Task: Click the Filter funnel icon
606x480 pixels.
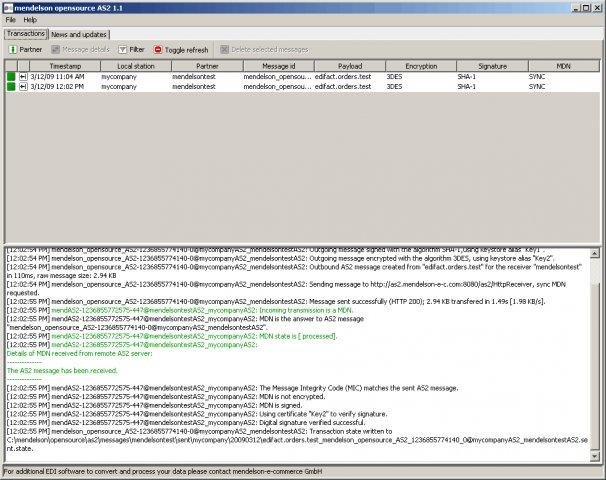Action: point(122,49)
